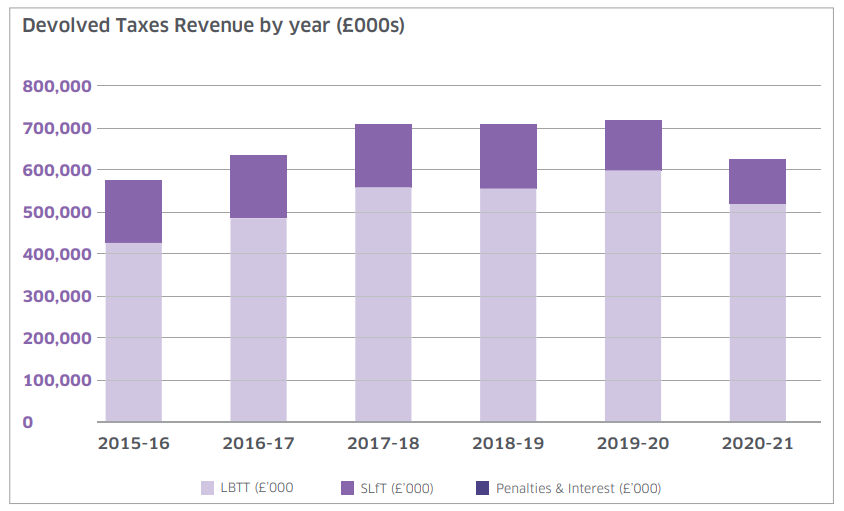
Task: Click the 2018-19 SLfT dark bar segment
Action: [508, 157]
